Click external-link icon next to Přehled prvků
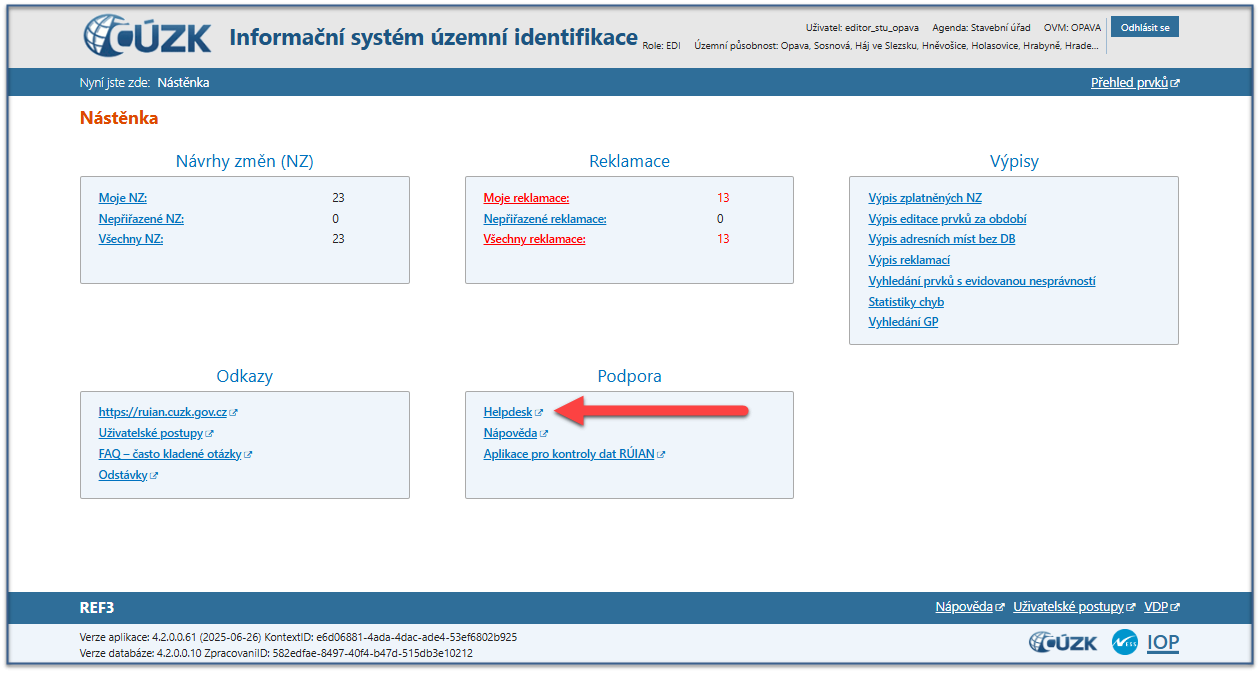 click(1175, 84)
